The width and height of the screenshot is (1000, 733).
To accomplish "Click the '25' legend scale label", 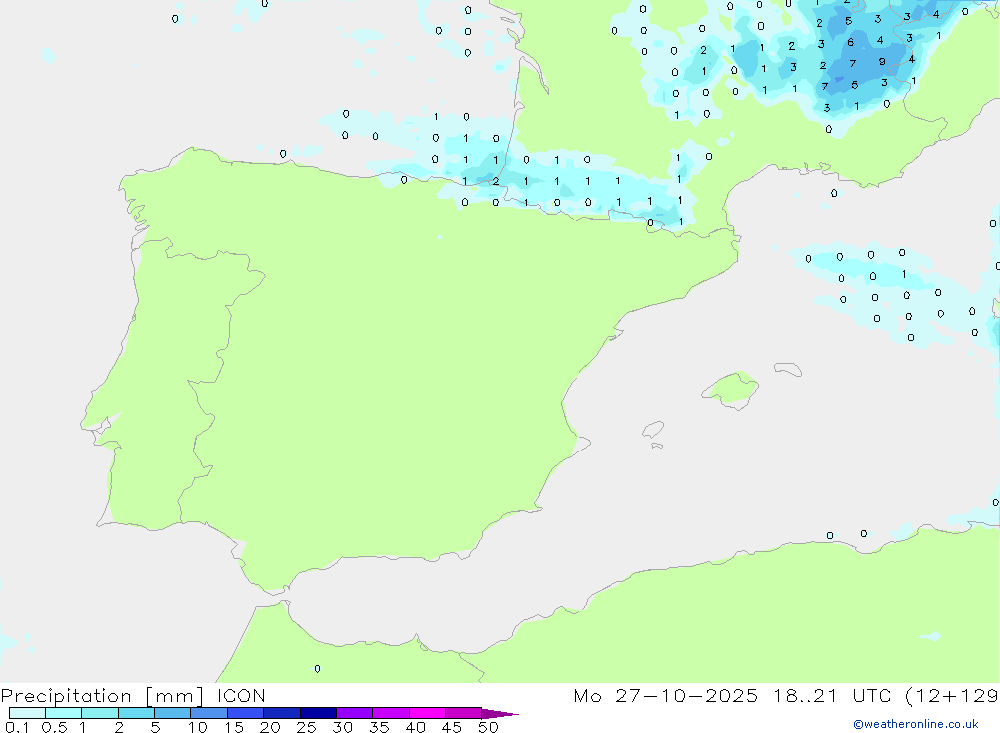I will [x=307, y=727].
